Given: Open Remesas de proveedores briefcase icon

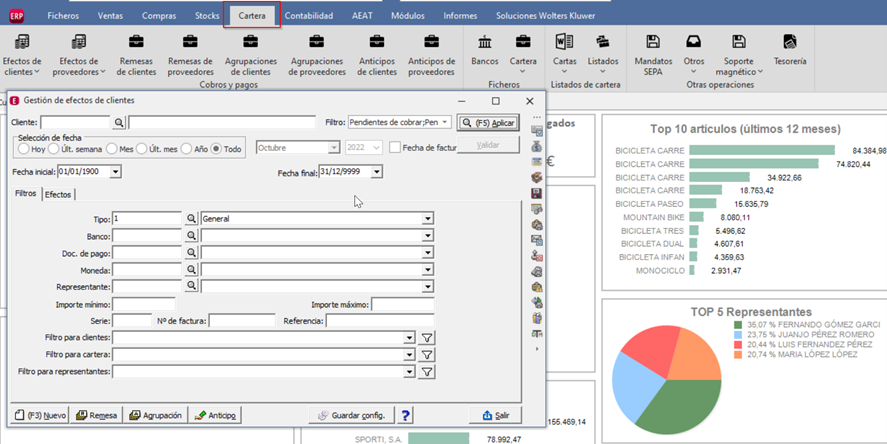Looking at the screenshot, I should click(190, 41).
